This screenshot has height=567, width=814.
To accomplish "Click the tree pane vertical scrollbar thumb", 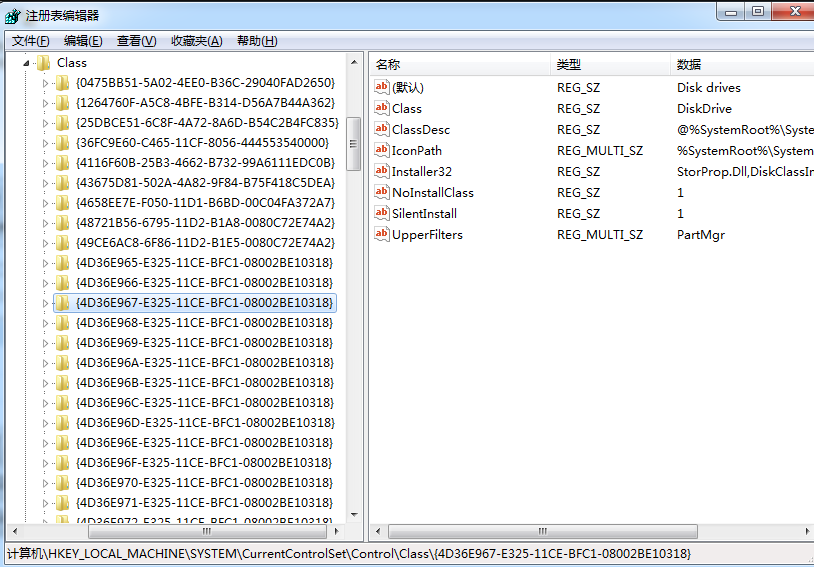I will tap(353, 144).
